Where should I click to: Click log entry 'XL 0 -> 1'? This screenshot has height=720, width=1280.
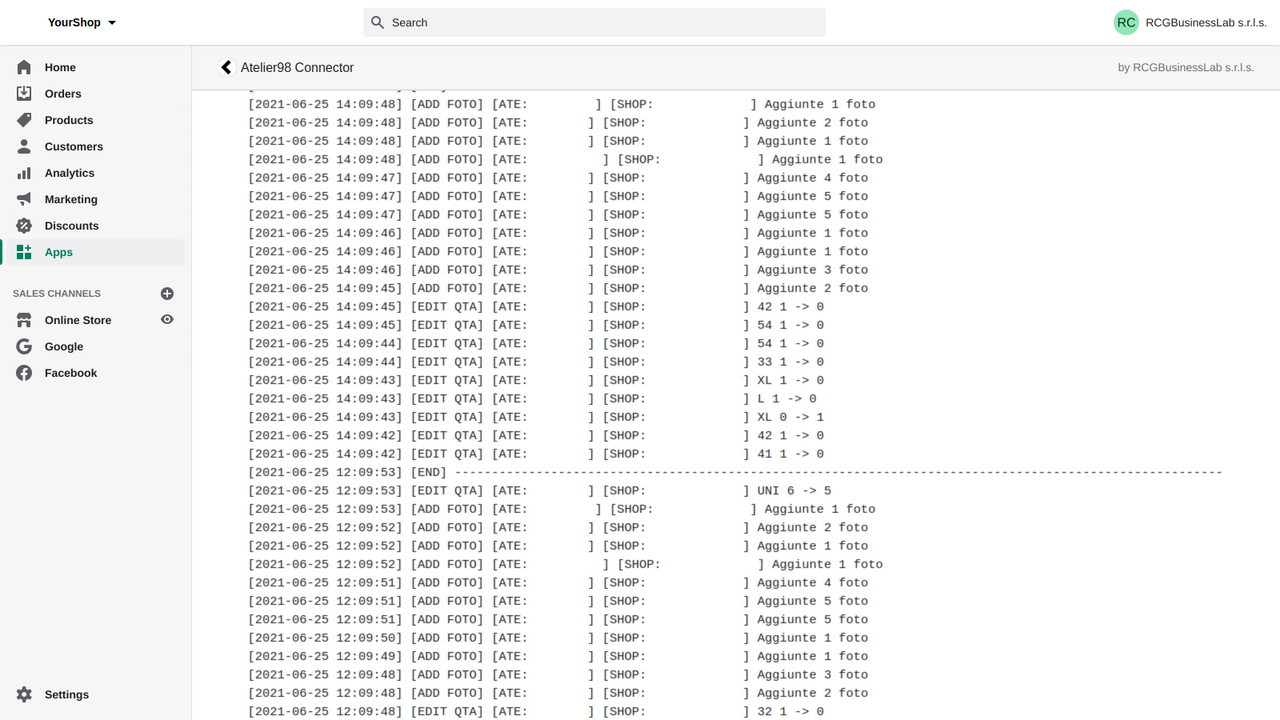tap(536, 417)
